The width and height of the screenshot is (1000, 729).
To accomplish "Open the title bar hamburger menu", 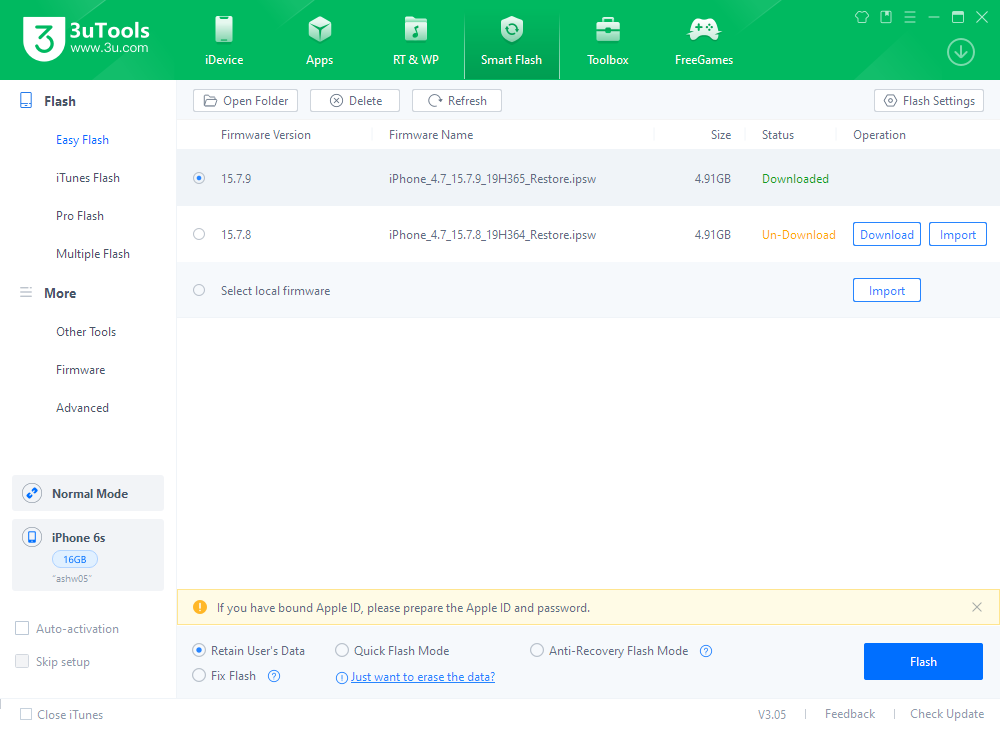I will (910, 17).
